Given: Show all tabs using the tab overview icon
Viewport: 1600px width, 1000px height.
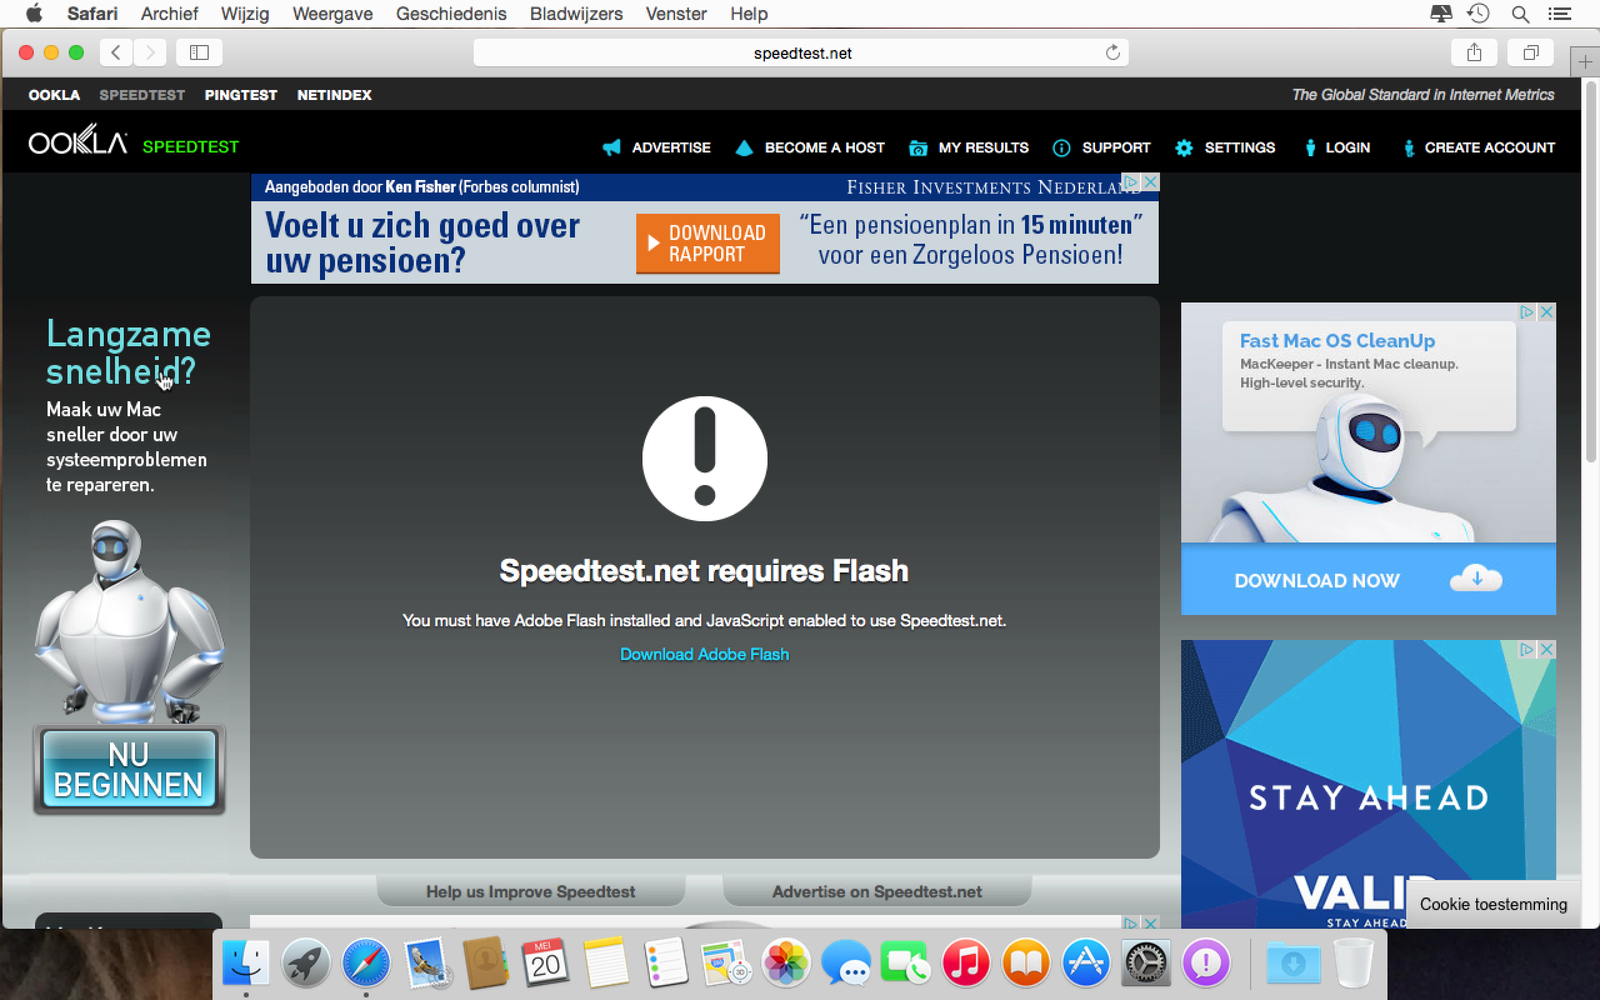Looking at the screenshot, I should tap(1531, 52).
